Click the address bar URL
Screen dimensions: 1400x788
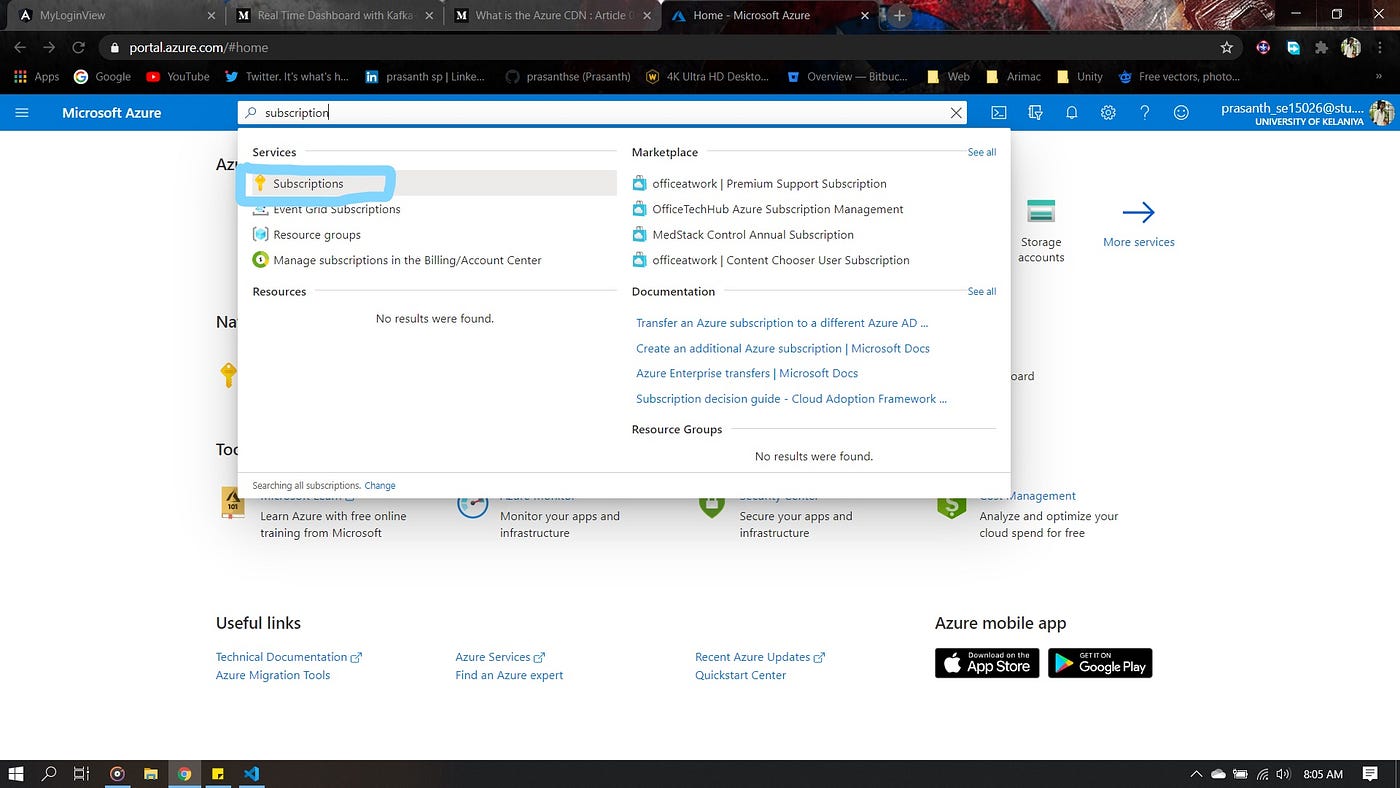tap(199, 47)
